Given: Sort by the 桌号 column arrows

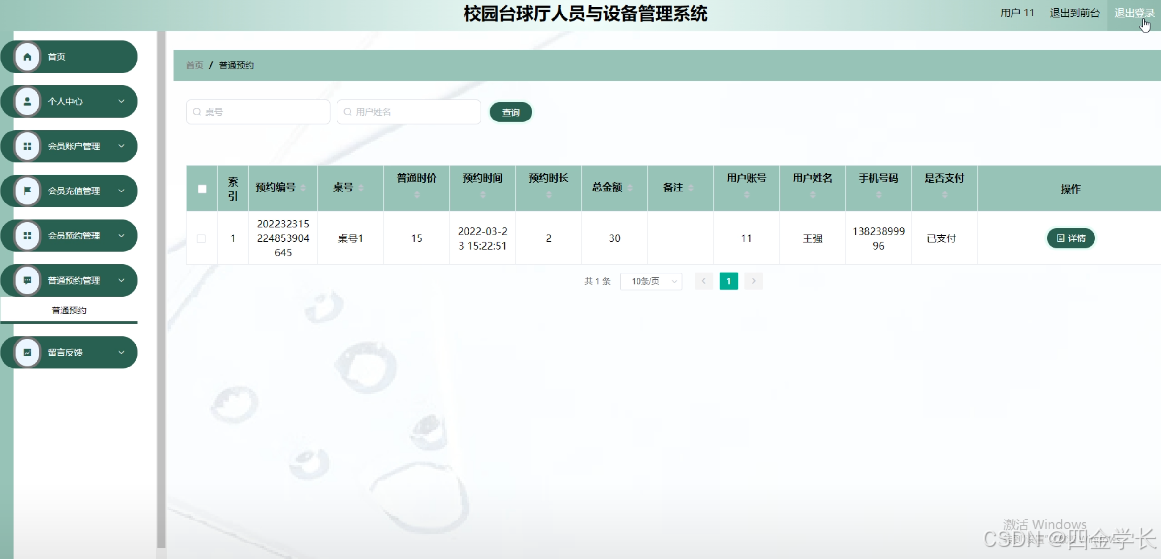Looking at the screenshot, I should (361, 188).
